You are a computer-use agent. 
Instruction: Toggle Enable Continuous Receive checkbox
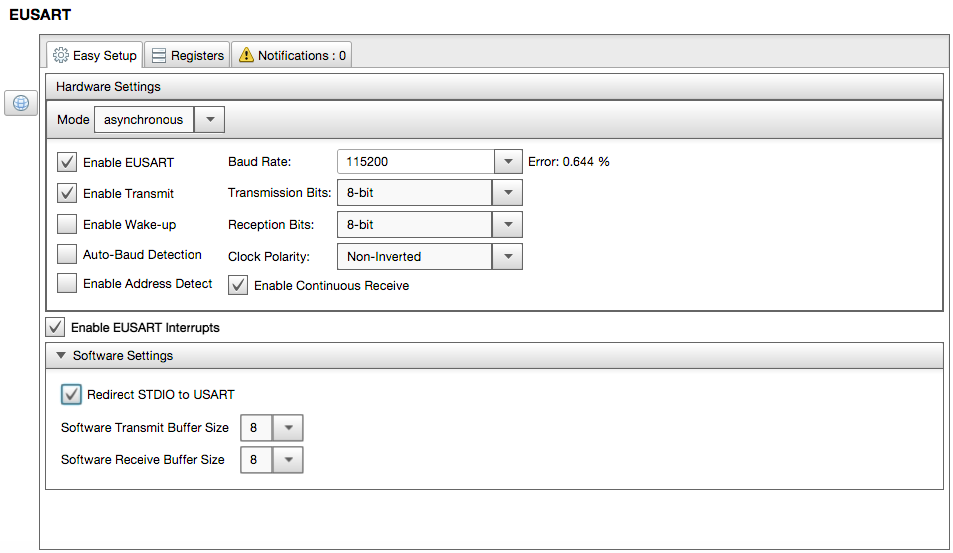coord(238,285)
